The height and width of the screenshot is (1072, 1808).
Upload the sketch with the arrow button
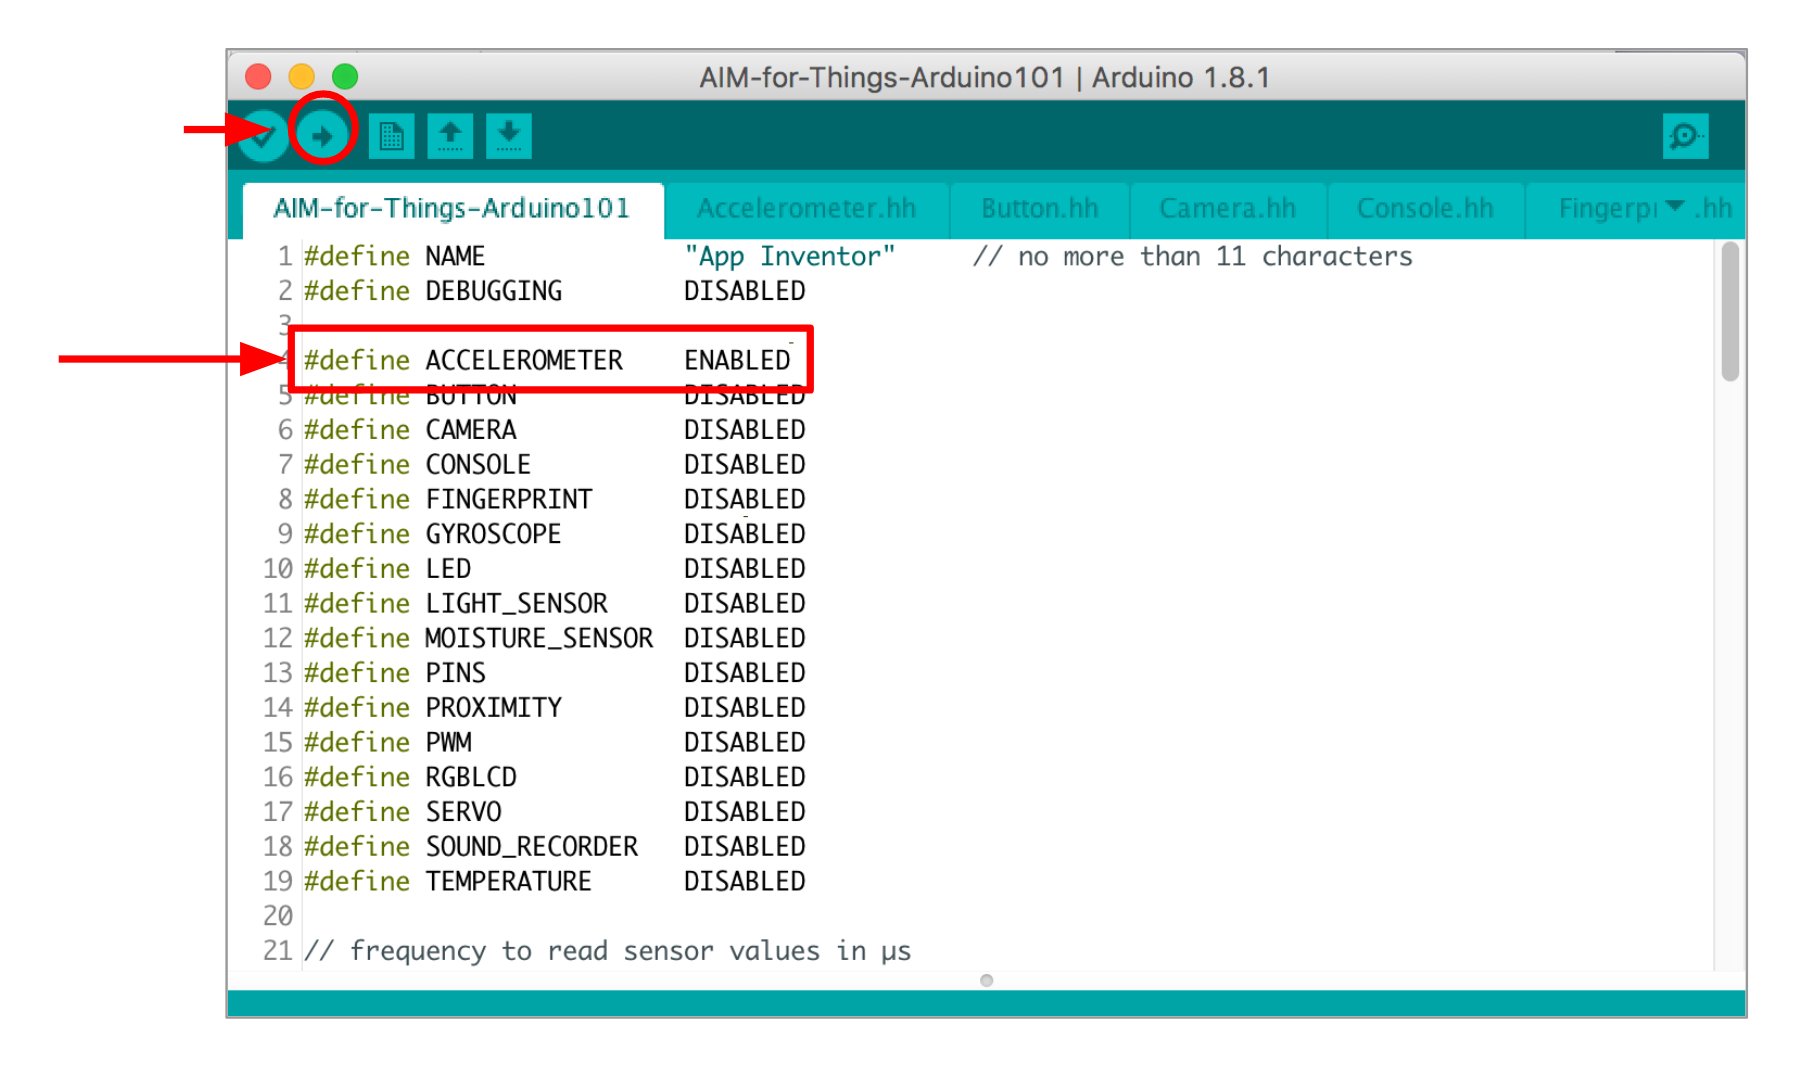pyautogui.click(x=322, y=135)
